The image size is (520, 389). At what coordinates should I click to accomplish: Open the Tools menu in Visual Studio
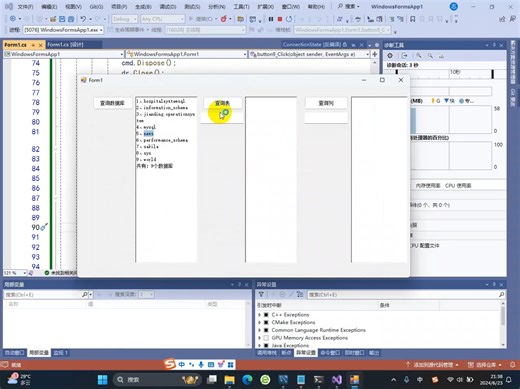tap(241, 7)
